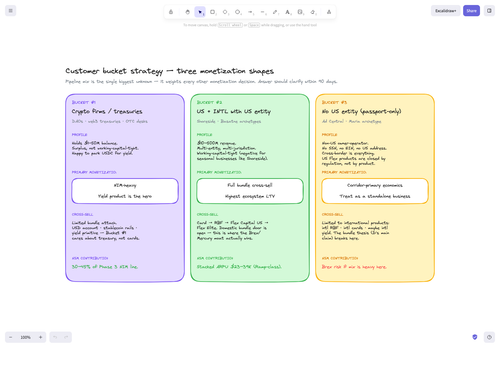Open the More tools shapes menu
This screenshot has height=375, width=500.
click(x=329, y=12)
